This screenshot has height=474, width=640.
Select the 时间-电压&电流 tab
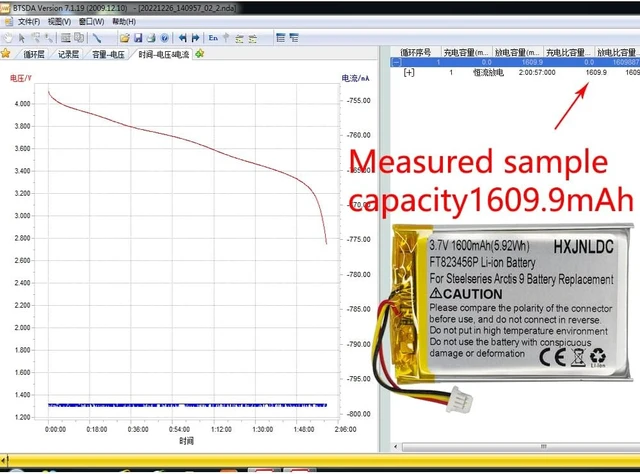pyautogui.click(x=163, y=54)
